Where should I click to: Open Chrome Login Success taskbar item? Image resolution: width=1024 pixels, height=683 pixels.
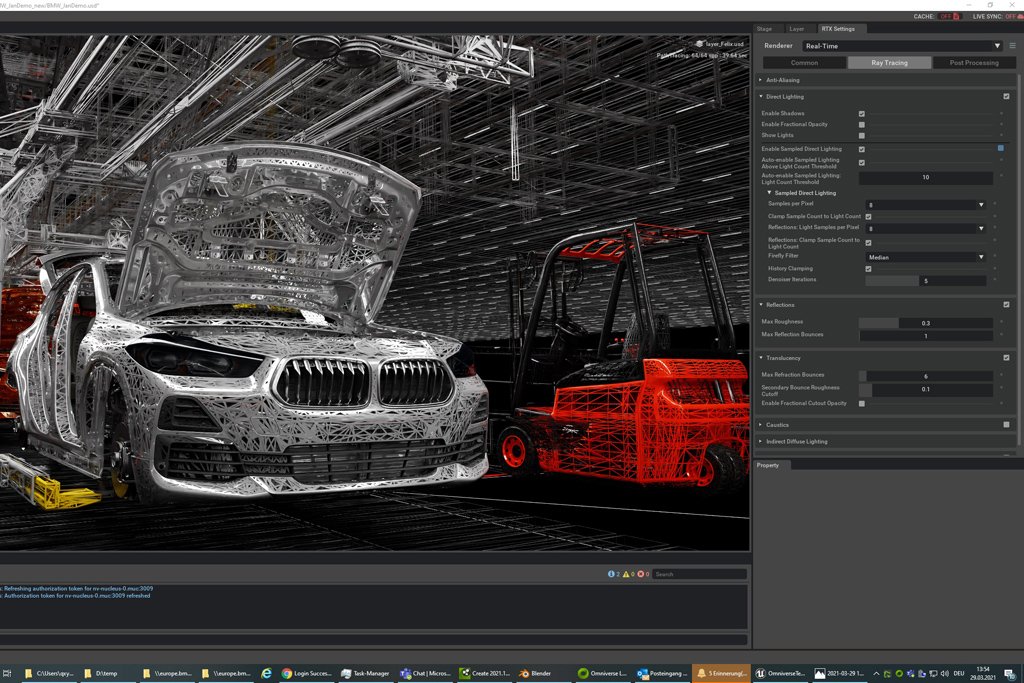coord(306,673)
